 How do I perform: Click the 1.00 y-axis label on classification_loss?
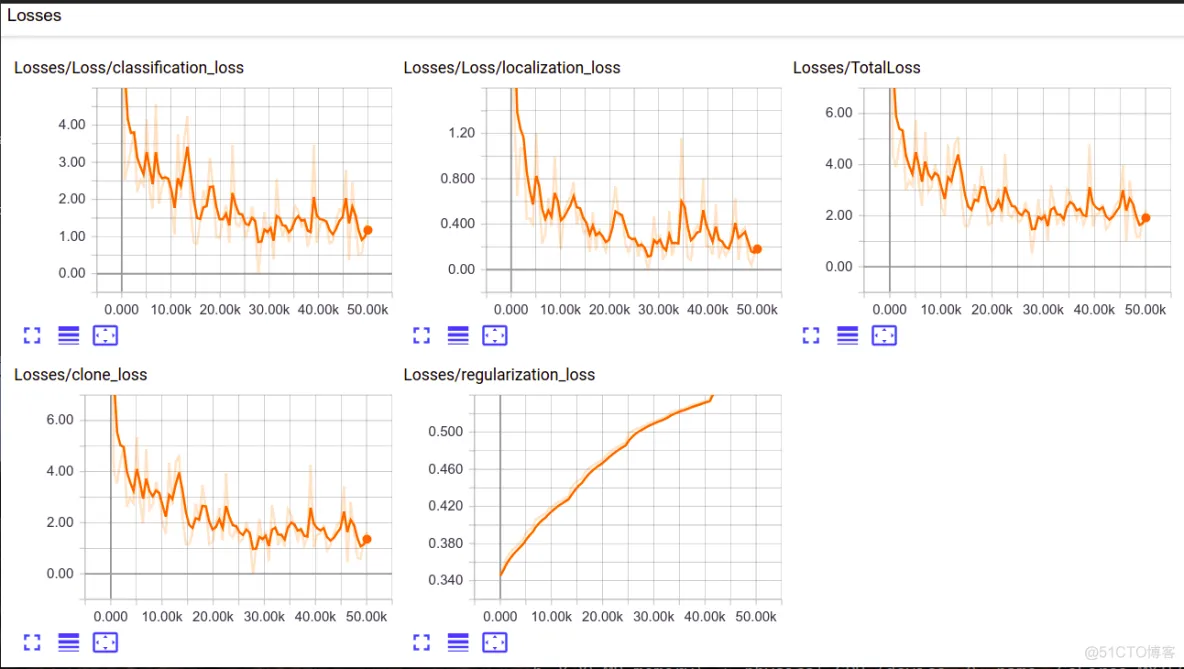[x=72, y=236]
